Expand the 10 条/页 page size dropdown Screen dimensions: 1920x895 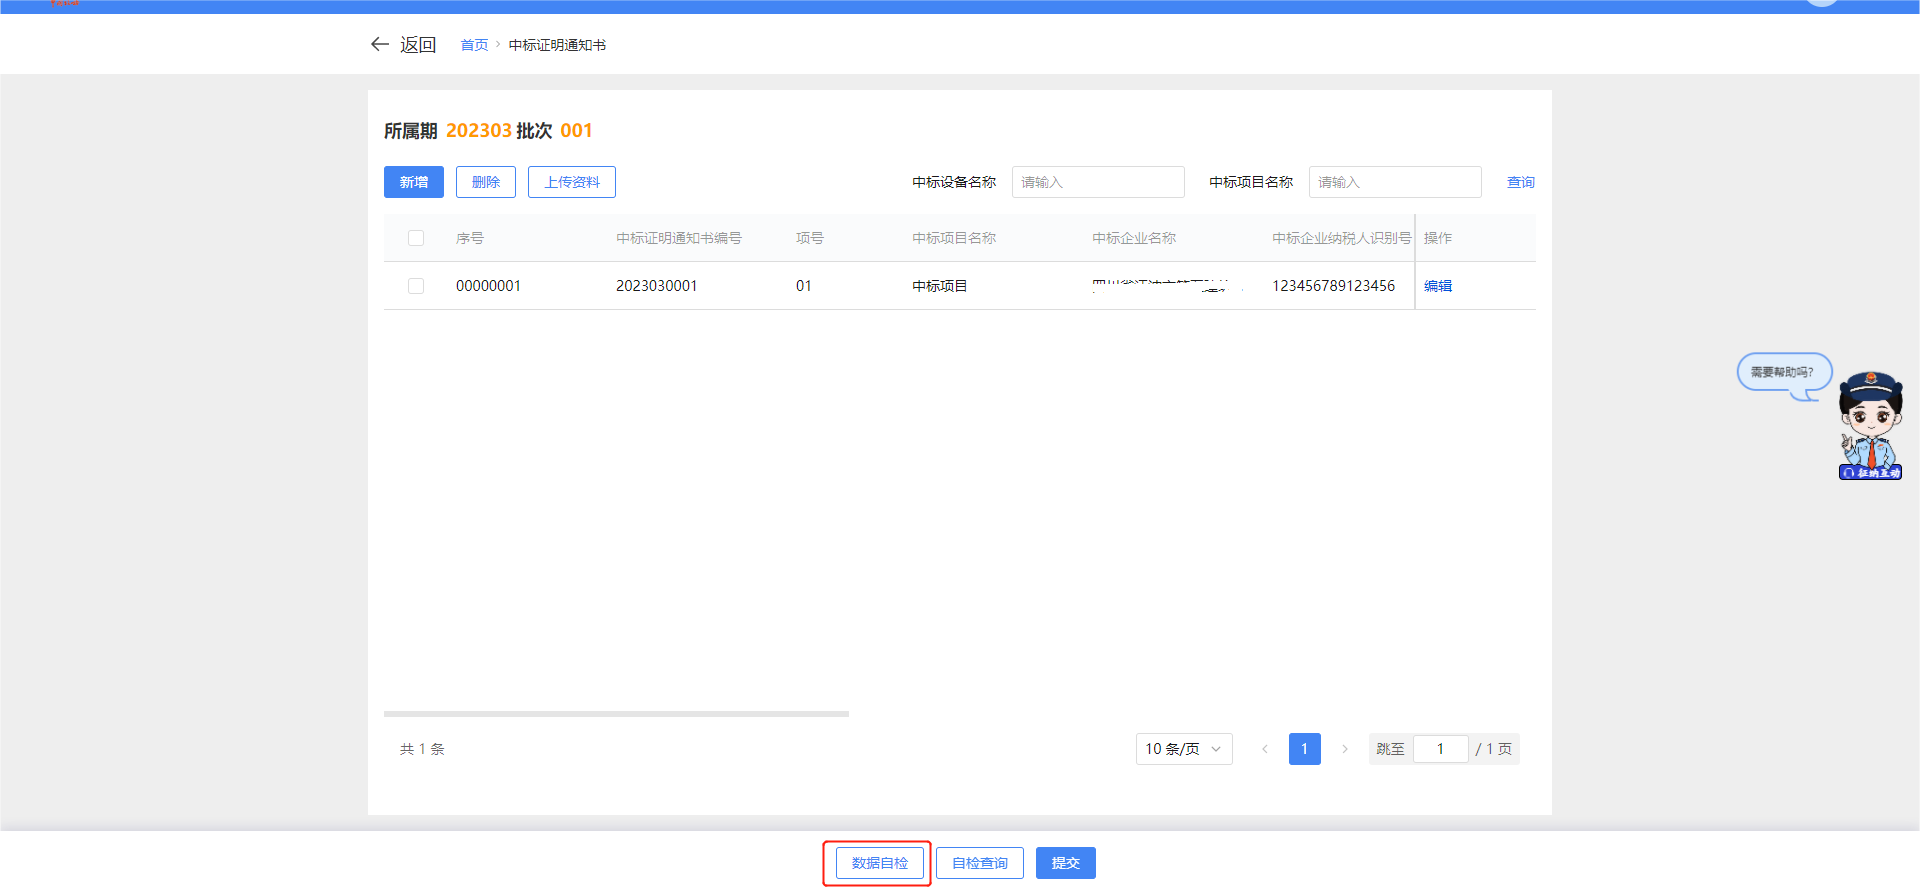coord(1184,749)
